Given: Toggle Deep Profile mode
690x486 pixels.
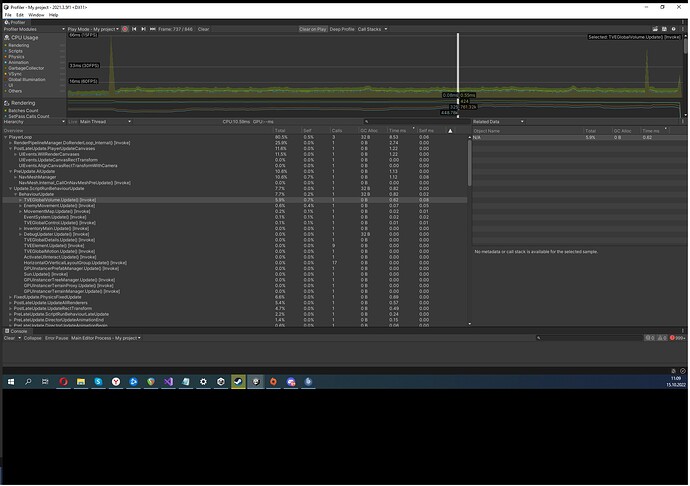Looking at the screenshot, I should tap(342, 29).
